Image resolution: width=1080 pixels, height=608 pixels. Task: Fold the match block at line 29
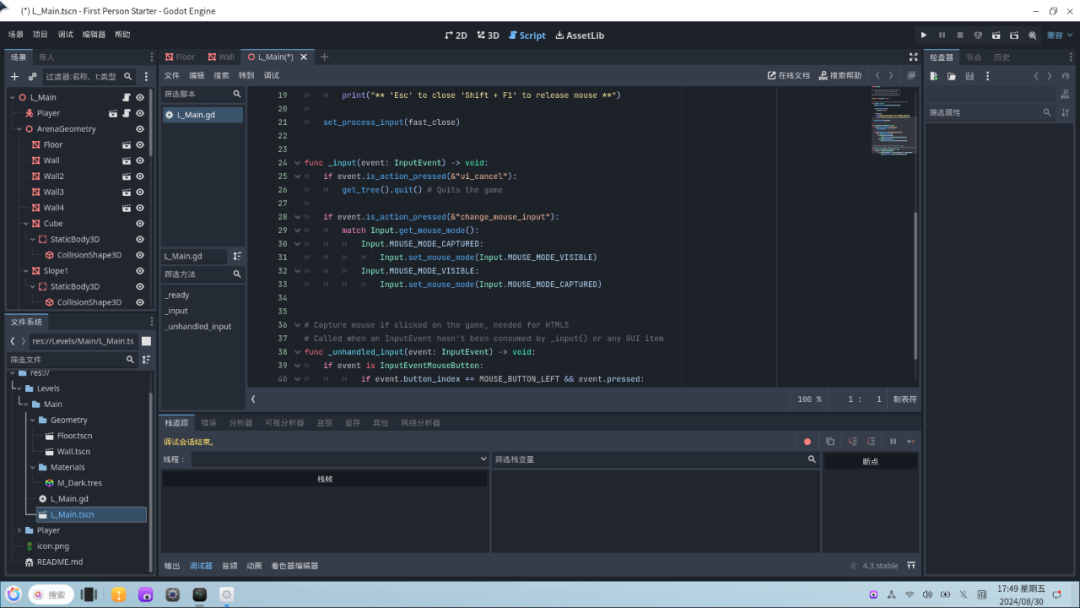coord(298,231)
